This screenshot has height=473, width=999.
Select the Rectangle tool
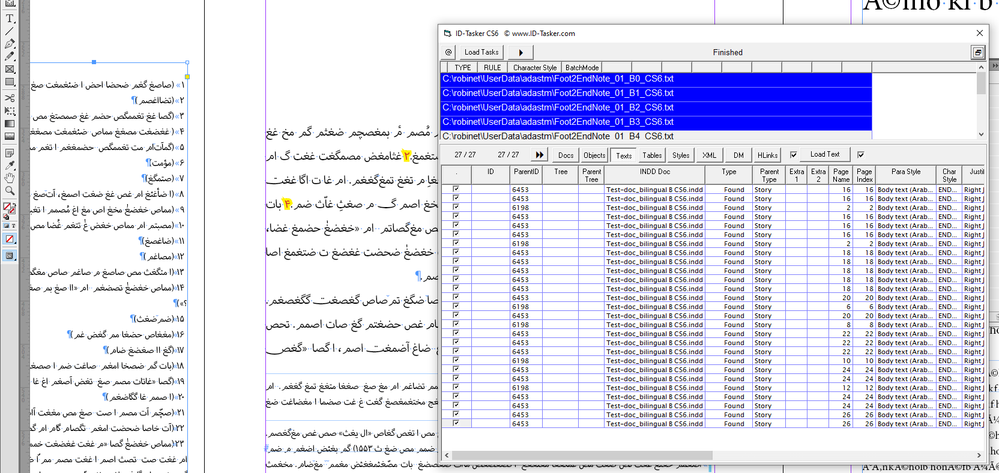(x=10, y=82)
